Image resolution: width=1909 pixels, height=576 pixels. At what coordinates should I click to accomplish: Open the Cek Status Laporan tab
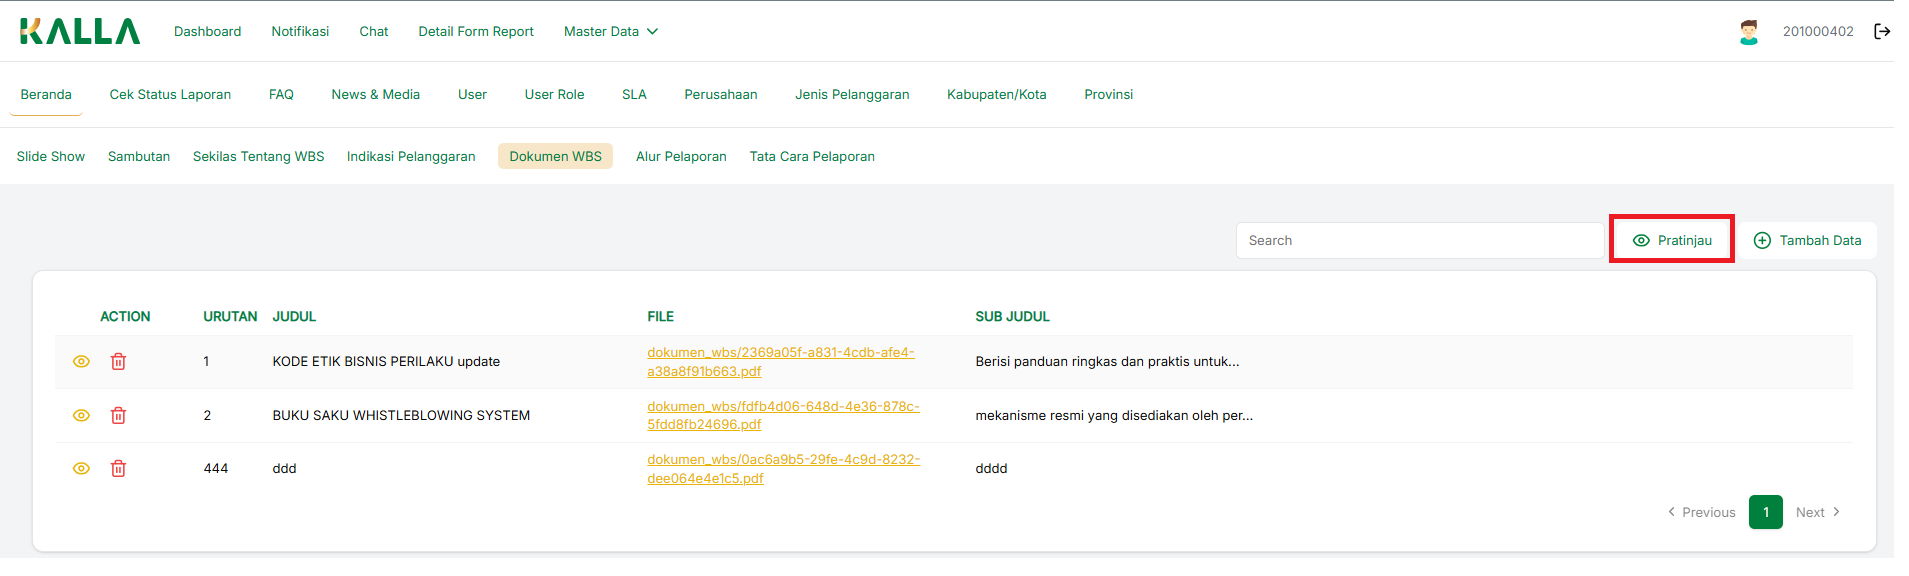(x=170, y=95)
